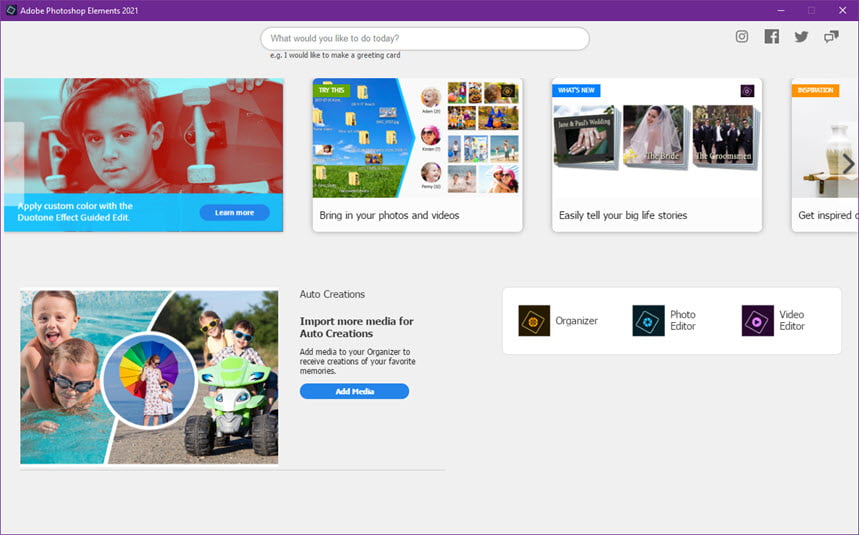Launch the Video Editor app icon
This screenshot has height=535, width=860.
click(757, 320)
